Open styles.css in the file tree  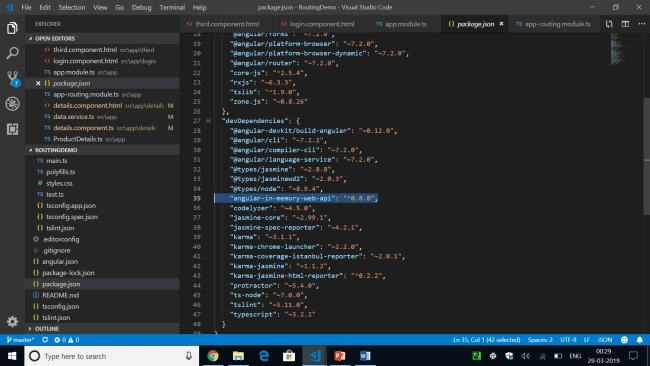103,183
